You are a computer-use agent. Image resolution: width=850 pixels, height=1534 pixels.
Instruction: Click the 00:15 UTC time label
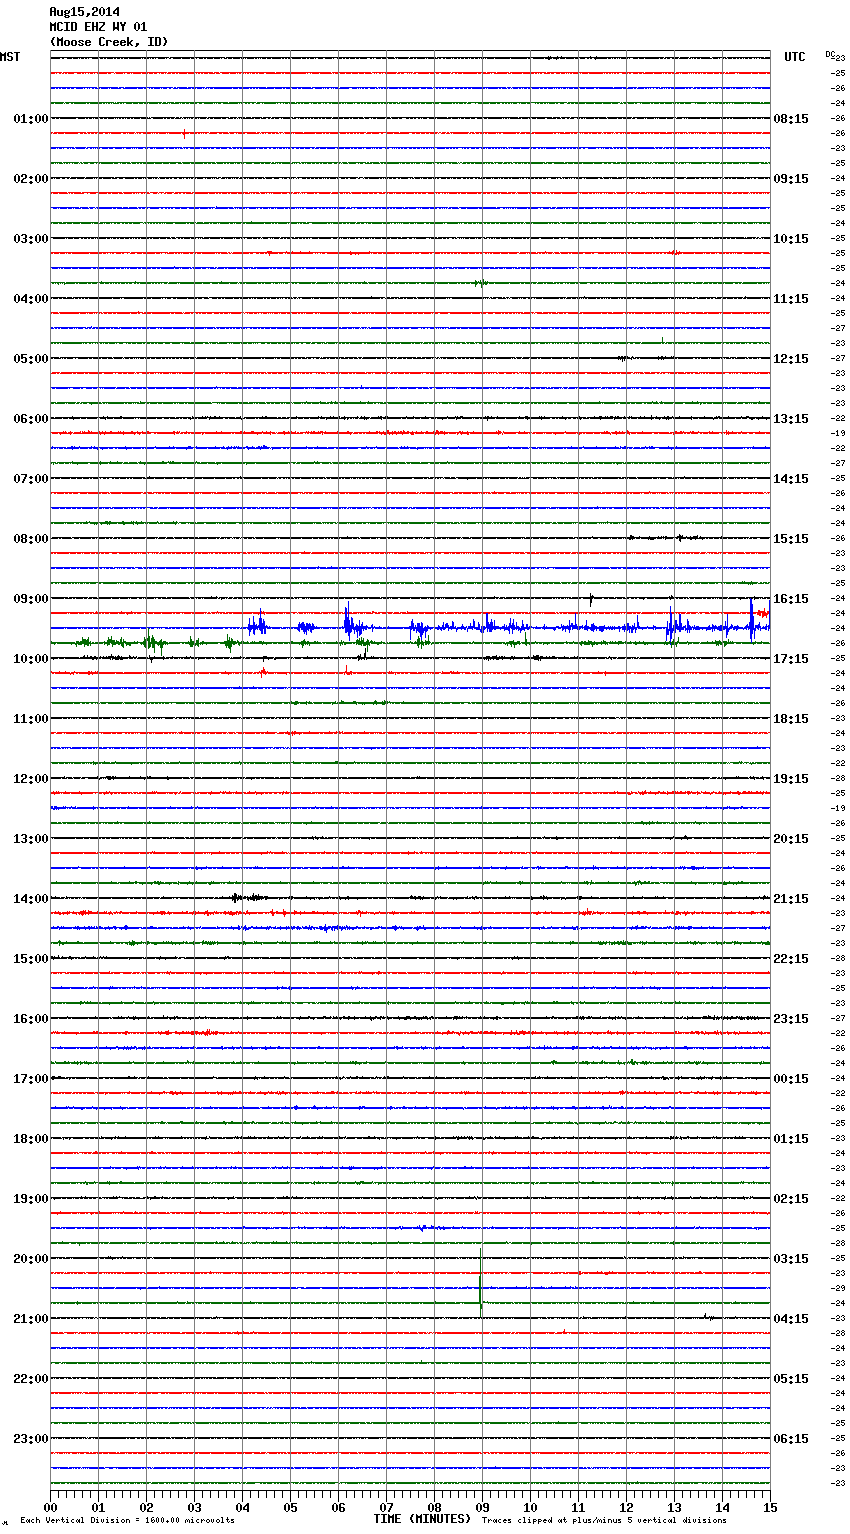click(x=791, y=1079)
